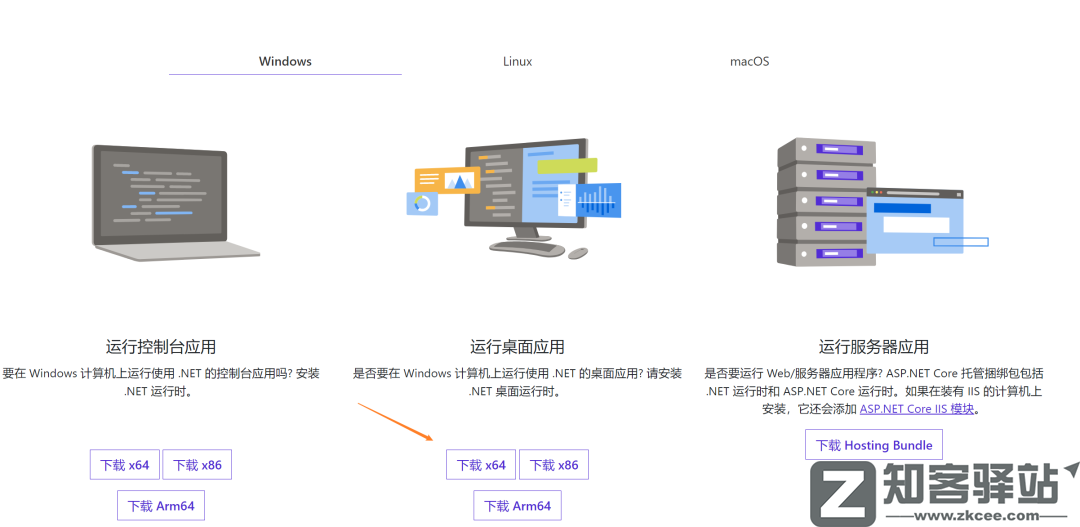Image resolution: width=1080 pixels, height=527 pixels.
Task: Download x64 for the console app runtime
Action: pyautogui.click(x=124, y=465)
